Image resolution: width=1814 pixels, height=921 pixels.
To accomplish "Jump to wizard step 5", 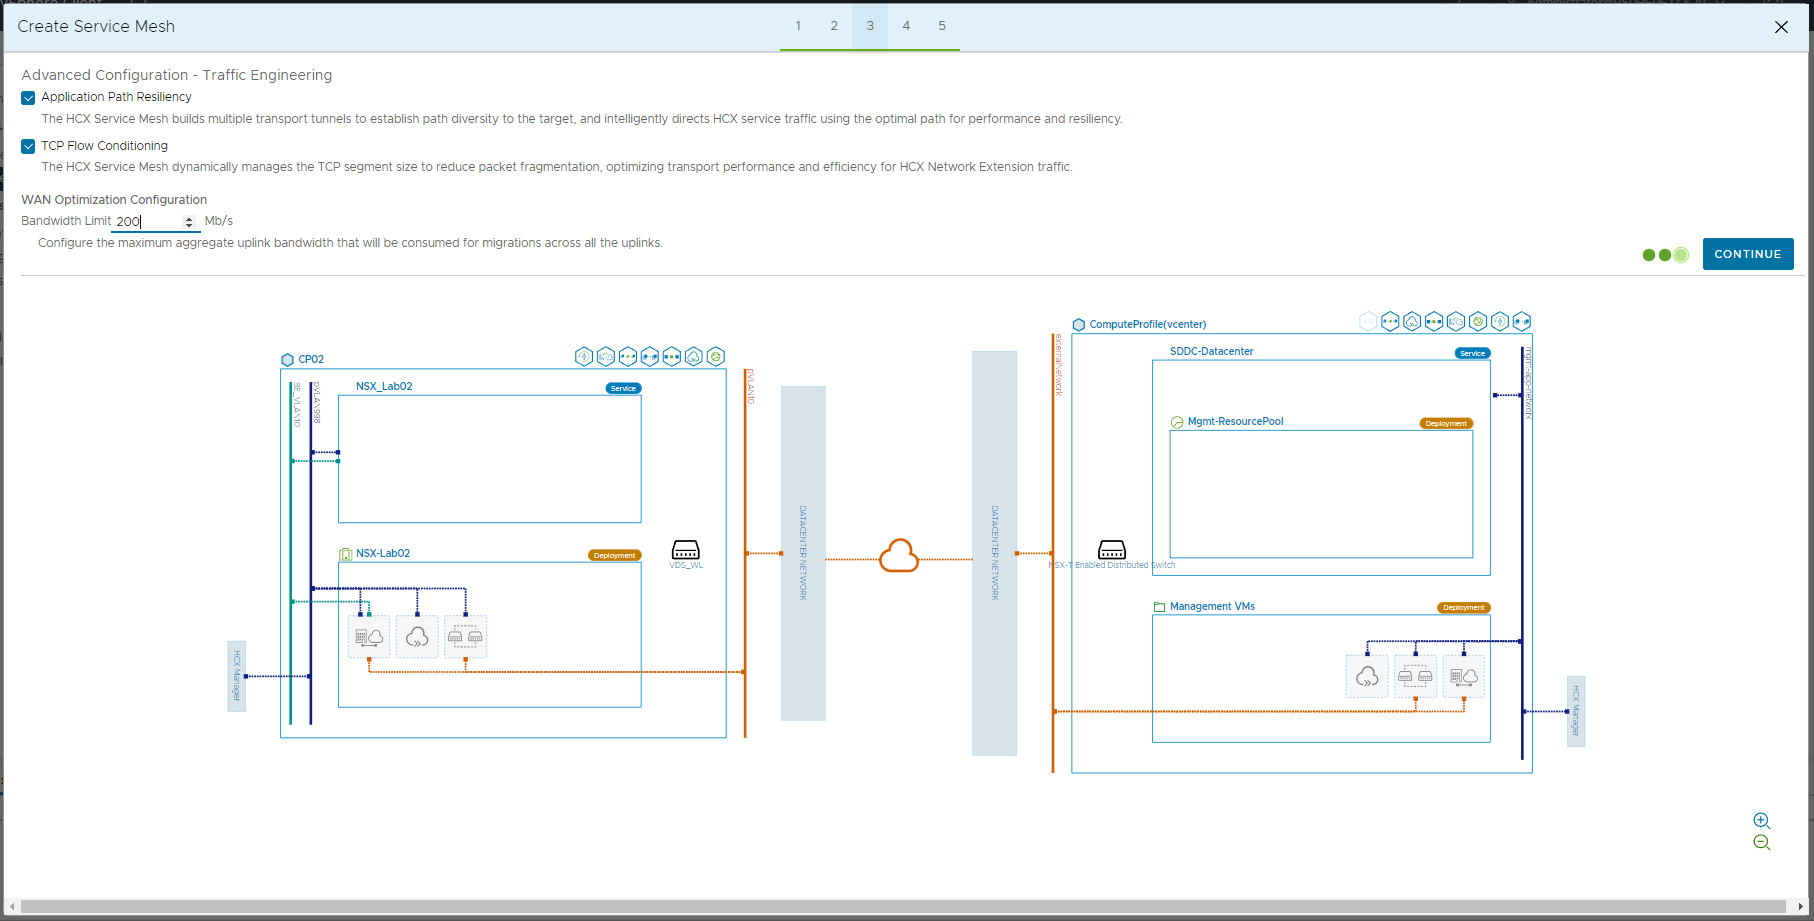I will (942, 26).
